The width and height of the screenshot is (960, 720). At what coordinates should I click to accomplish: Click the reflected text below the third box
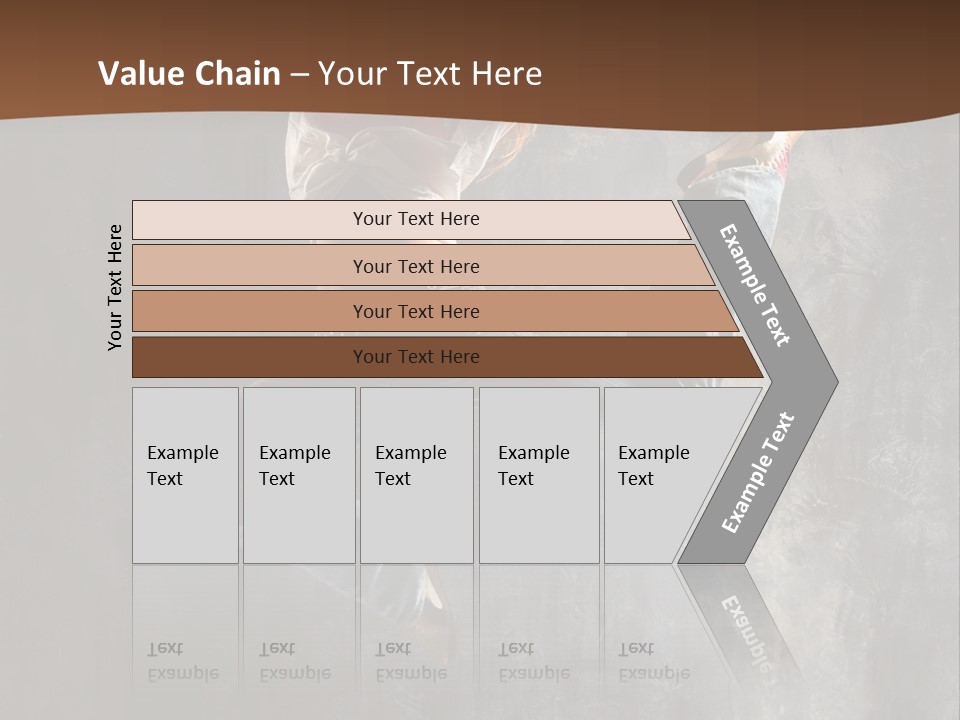(x=411, y=662)
